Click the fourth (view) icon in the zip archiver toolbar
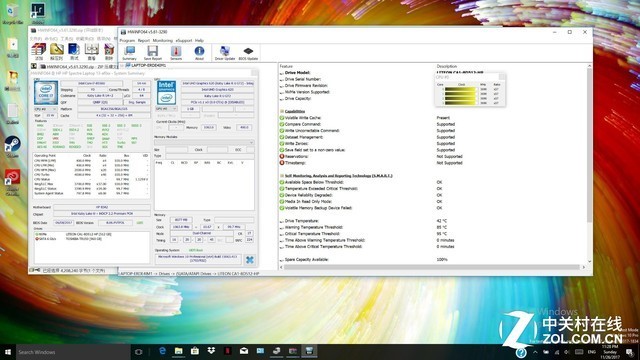This screenshot has height=360, width=640. pos(91,51)
